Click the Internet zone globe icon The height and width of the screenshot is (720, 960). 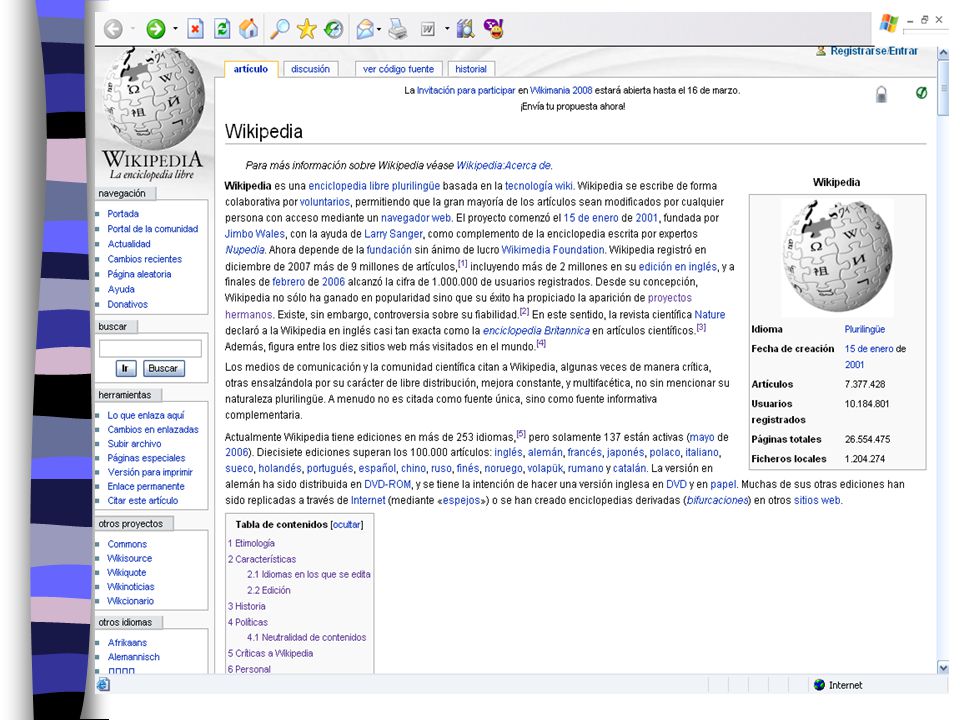[819, 684]
